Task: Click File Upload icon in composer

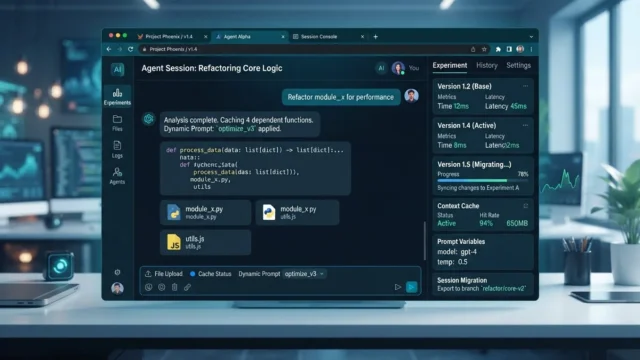Action: tap(148, 274)
